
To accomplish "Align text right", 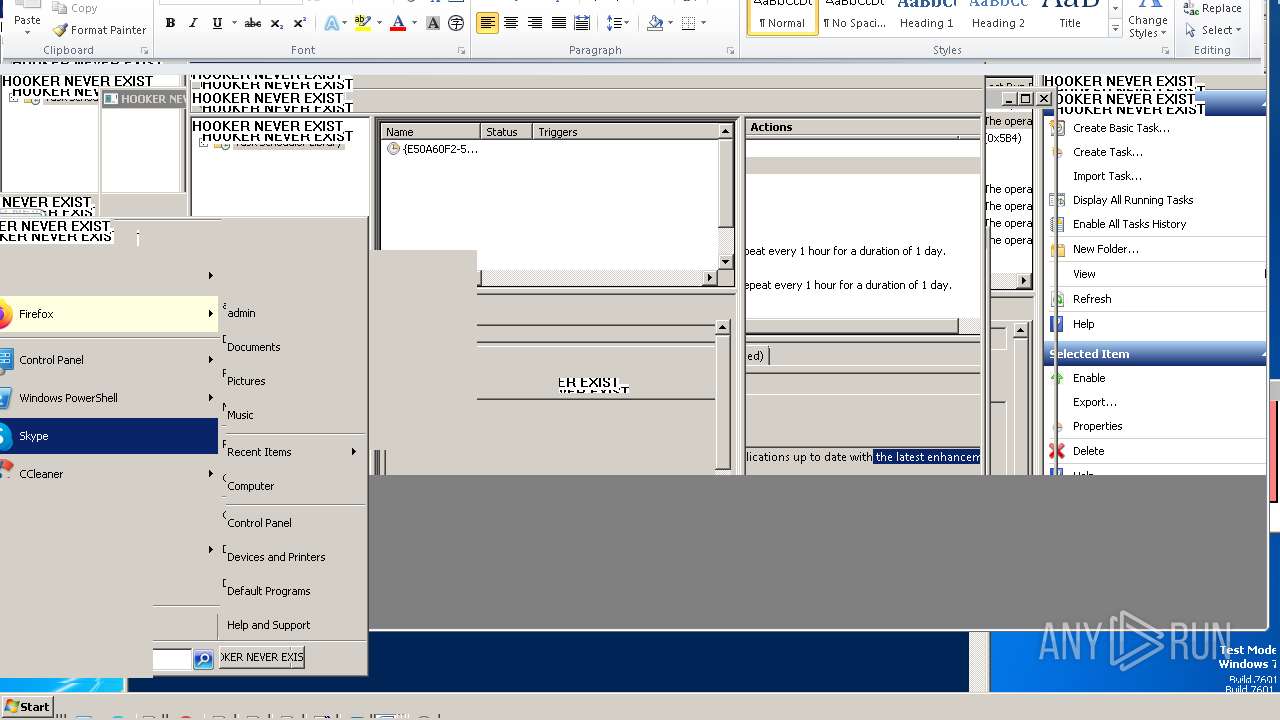I will [535, 23].
